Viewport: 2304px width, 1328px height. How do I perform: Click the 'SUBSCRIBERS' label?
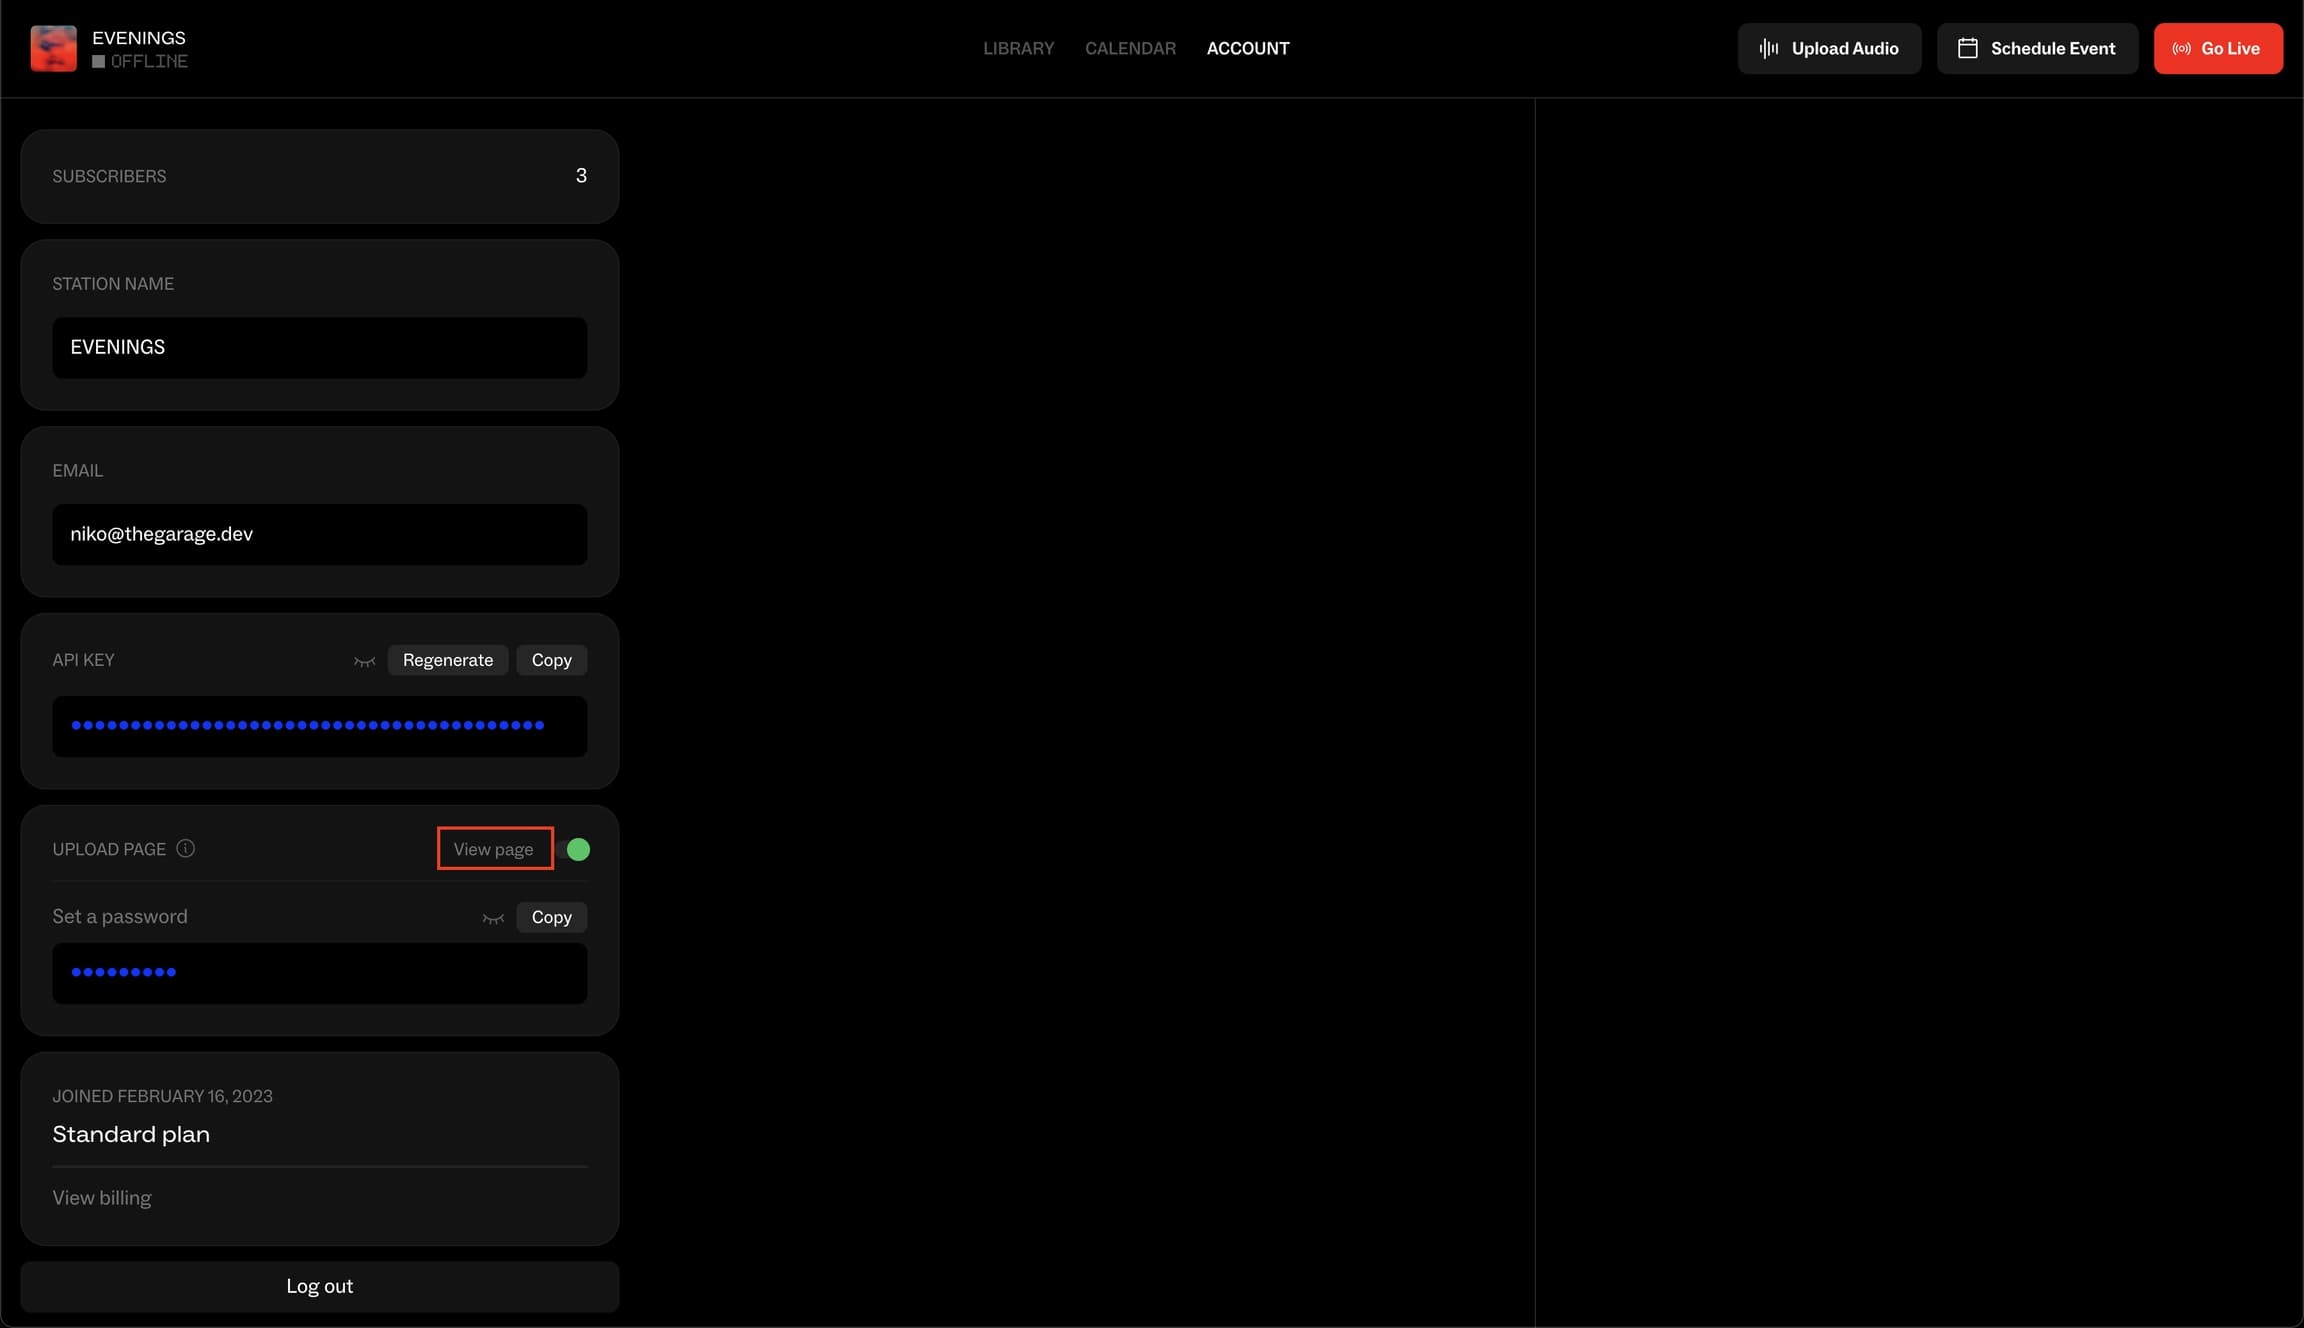point(109,176)
